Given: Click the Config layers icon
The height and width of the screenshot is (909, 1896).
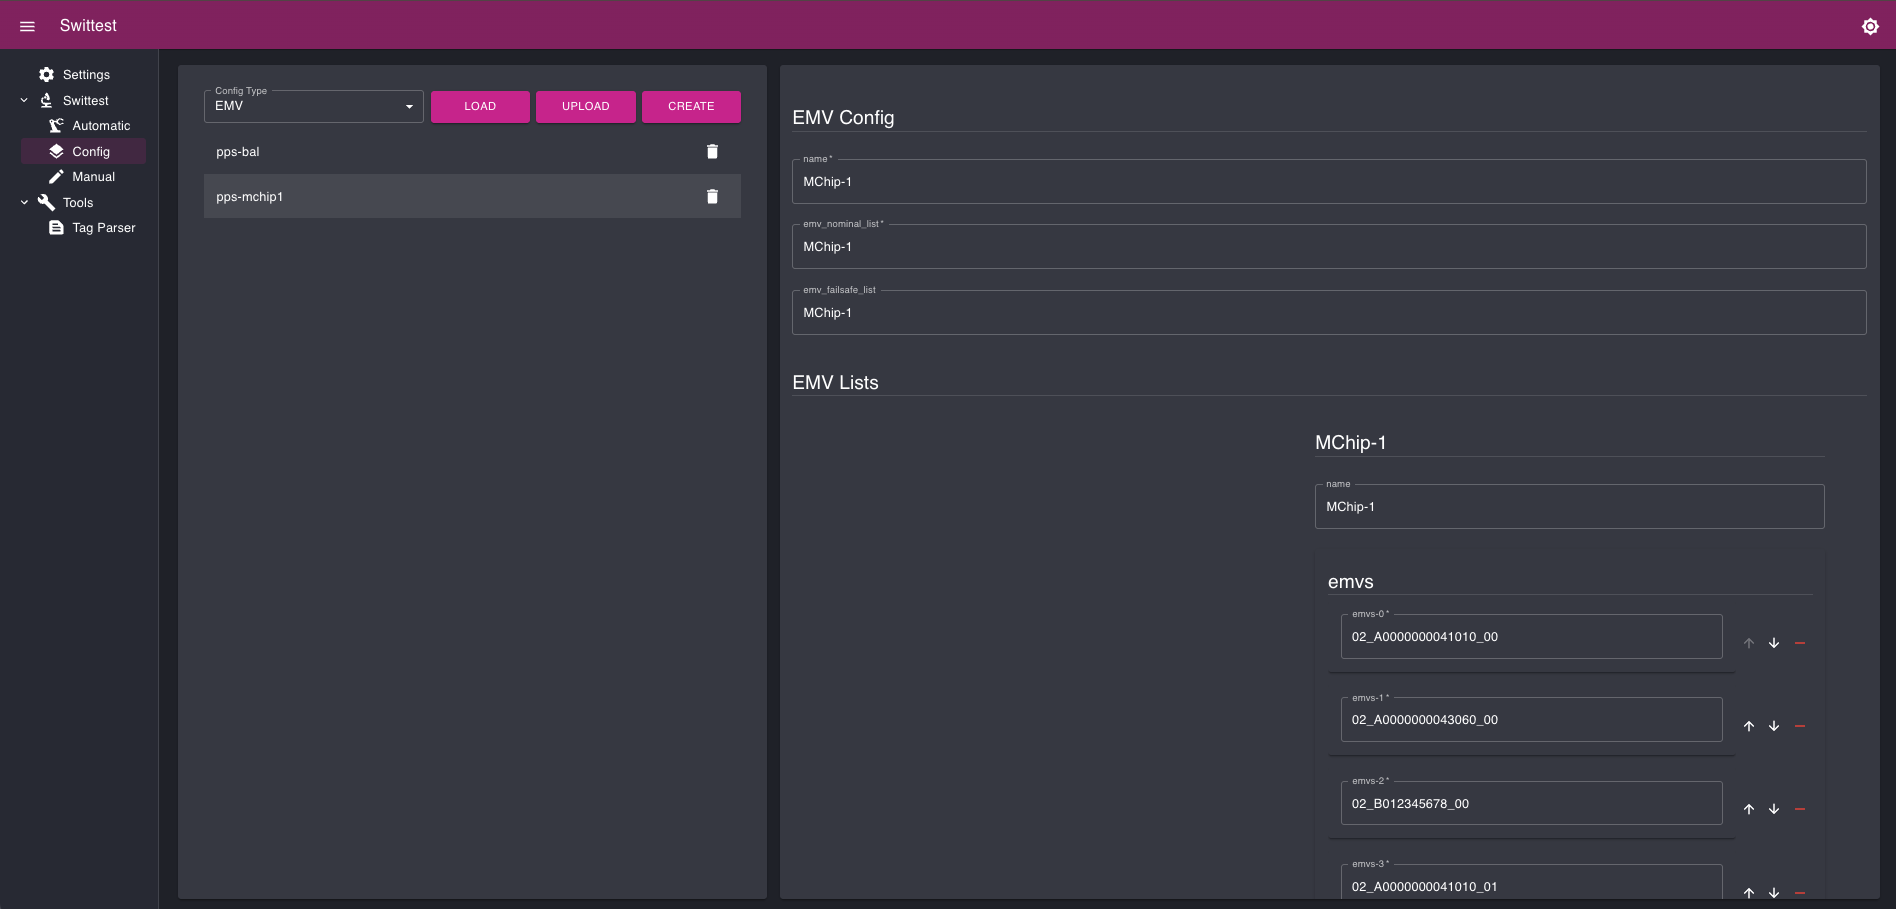Looking at the screenshot, I should [56, 151].
